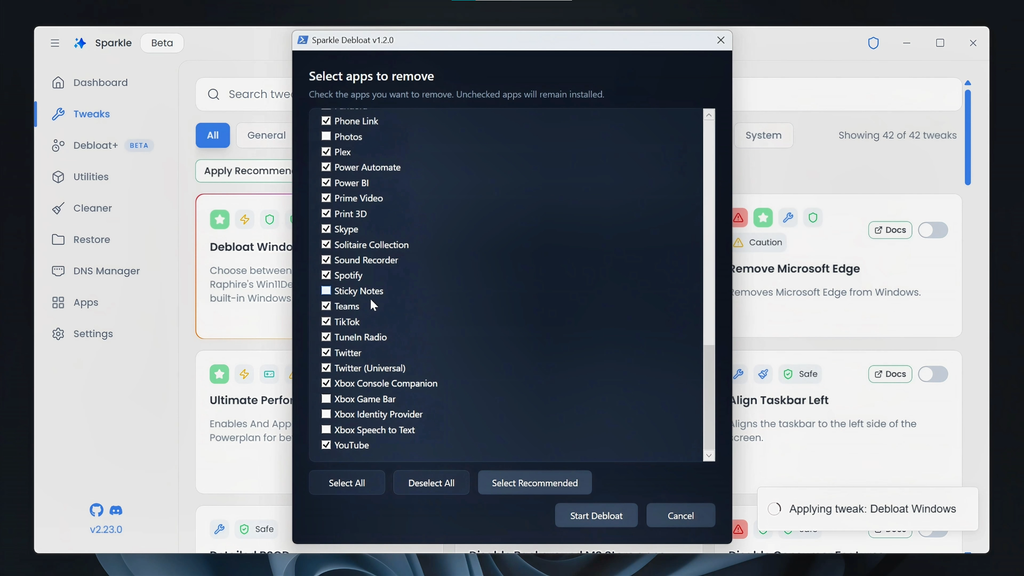Screen dimensions: 1024x576
Task: Click shield icon on Debloat Windows card
Action: 269,219
